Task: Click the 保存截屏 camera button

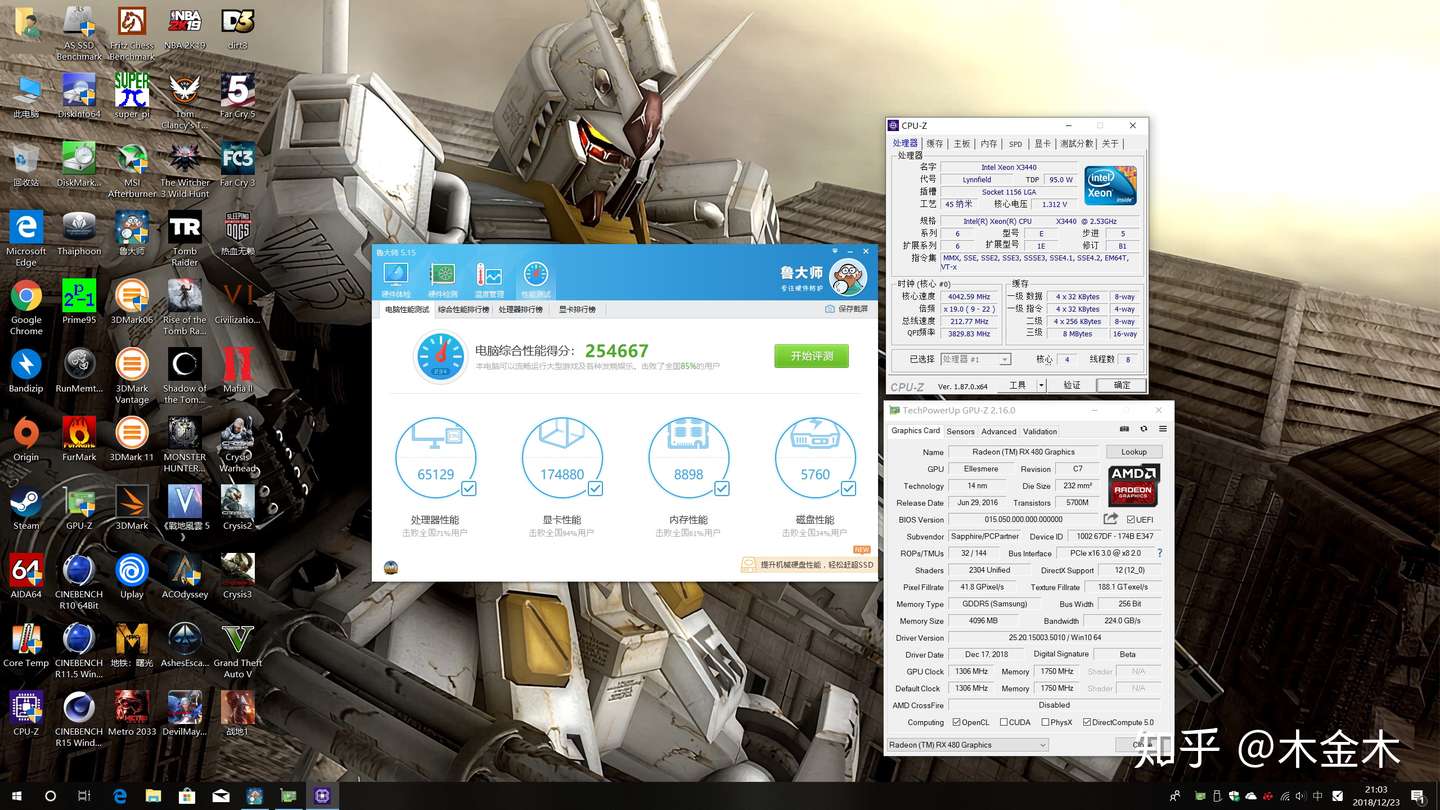Action: pos(846,309)
